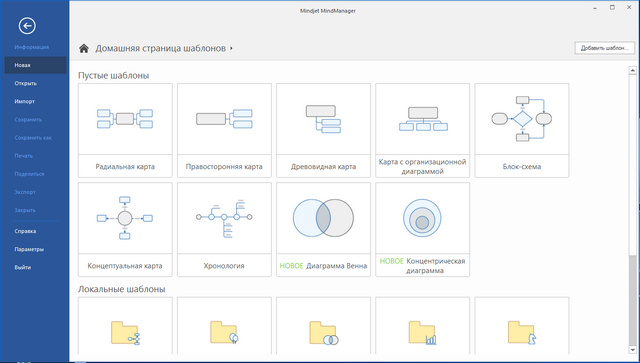This screenshot has width=640, height=363.
Task: Choose the Tree map template icon
Action: tap(323, 119)
